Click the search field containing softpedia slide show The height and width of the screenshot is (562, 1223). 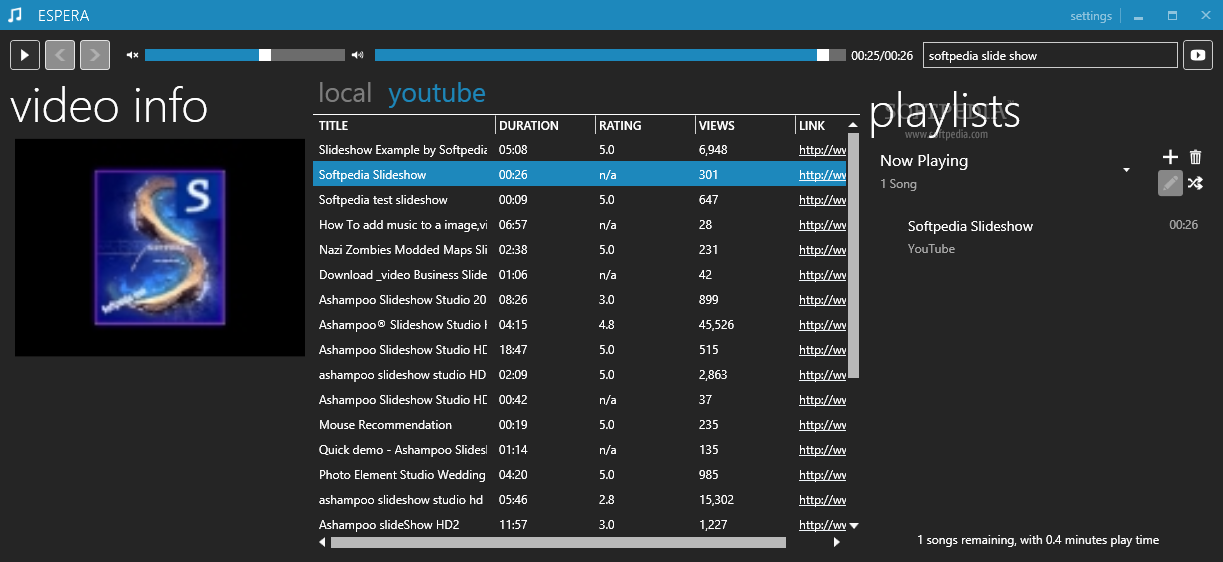click(1050, 56)
